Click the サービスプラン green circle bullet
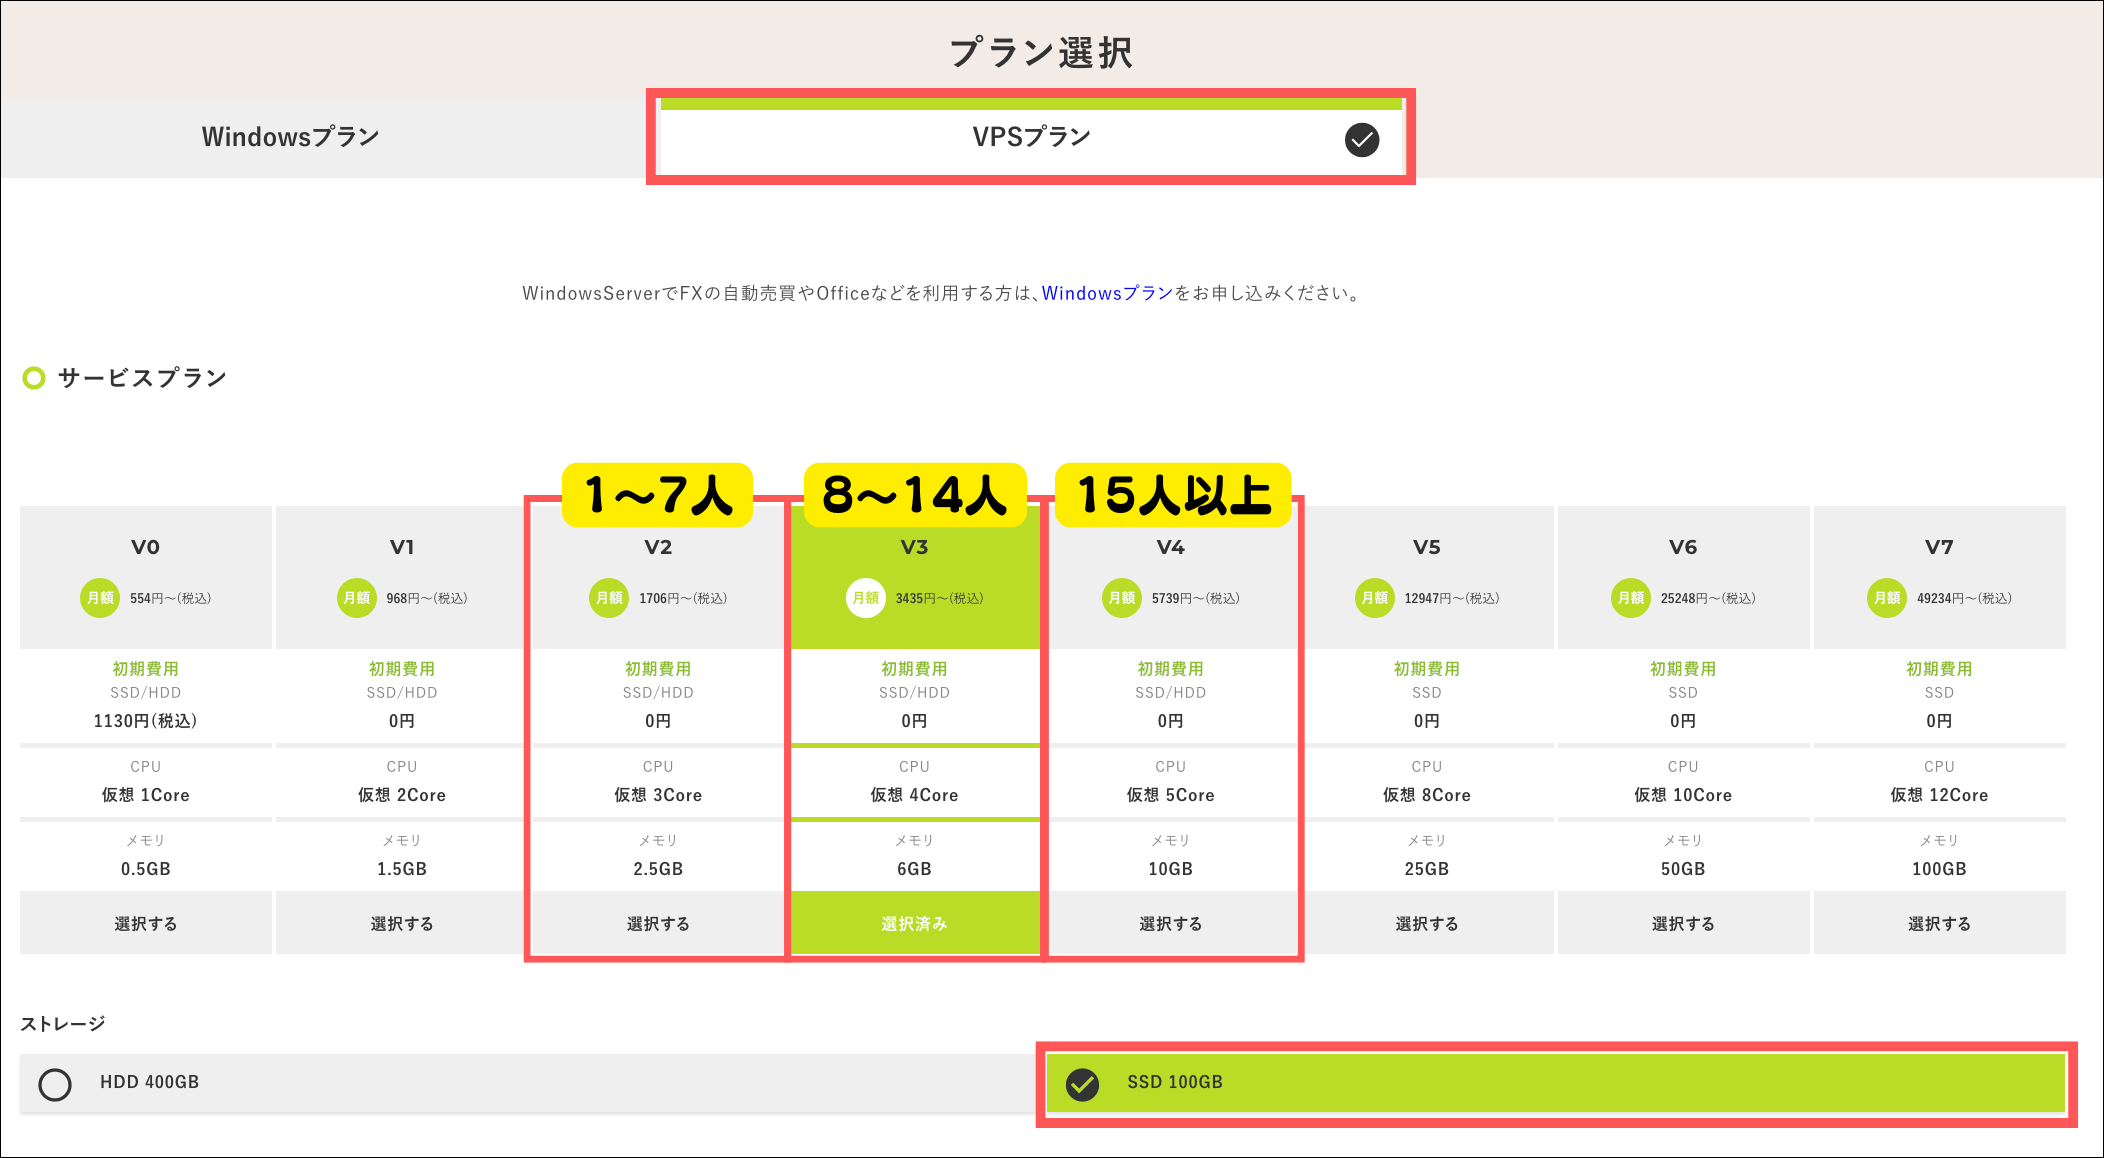This screenshot has height=1158, width=2104. [x=34, y=378]
